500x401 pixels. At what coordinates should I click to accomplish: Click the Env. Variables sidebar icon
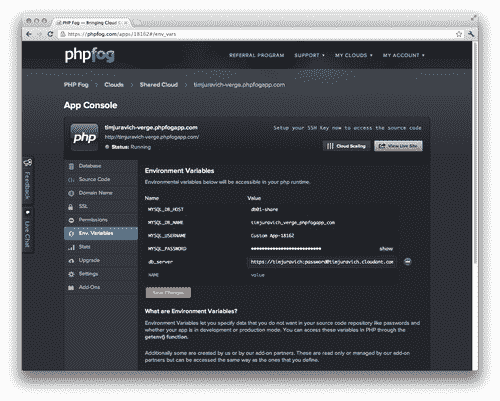[71, 234]
